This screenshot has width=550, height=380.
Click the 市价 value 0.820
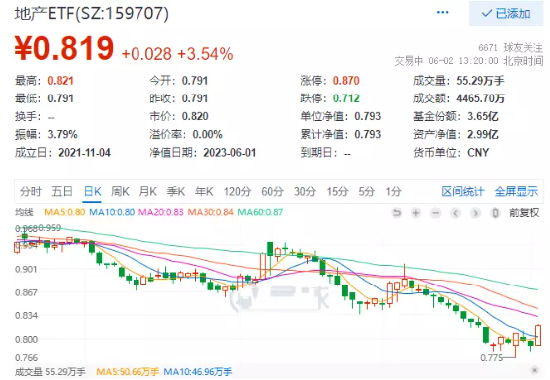click(195, 116)
